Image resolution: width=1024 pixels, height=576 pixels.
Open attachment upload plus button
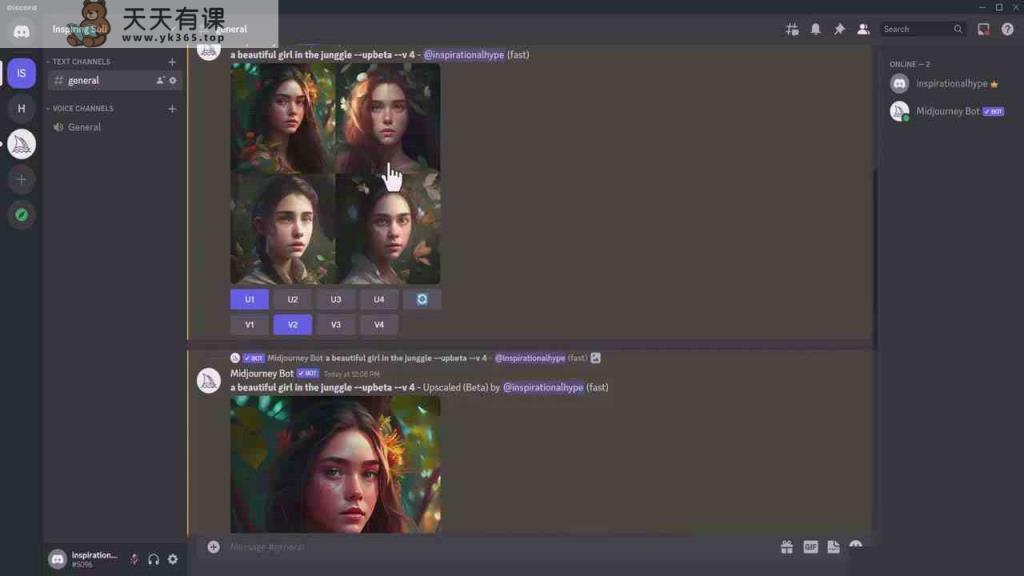pos(214,547)
